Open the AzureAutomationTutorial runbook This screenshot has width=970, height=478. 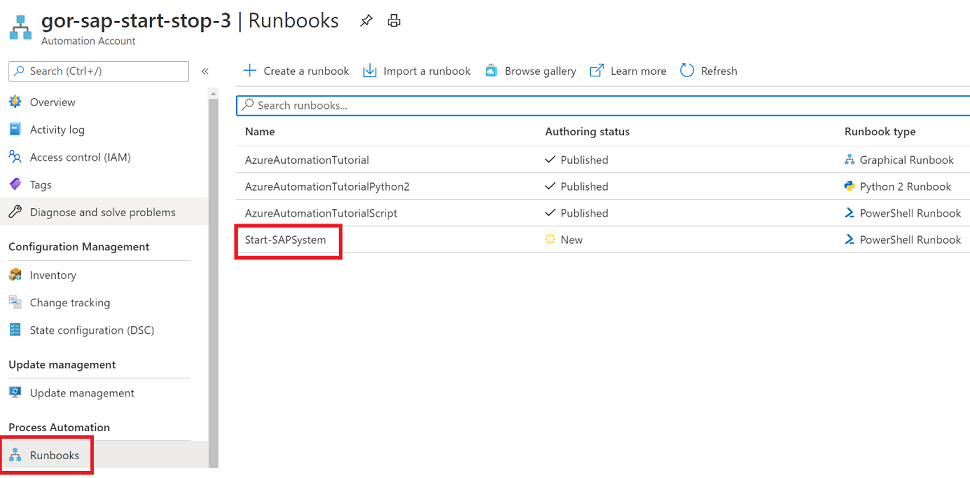pos(307,160)
